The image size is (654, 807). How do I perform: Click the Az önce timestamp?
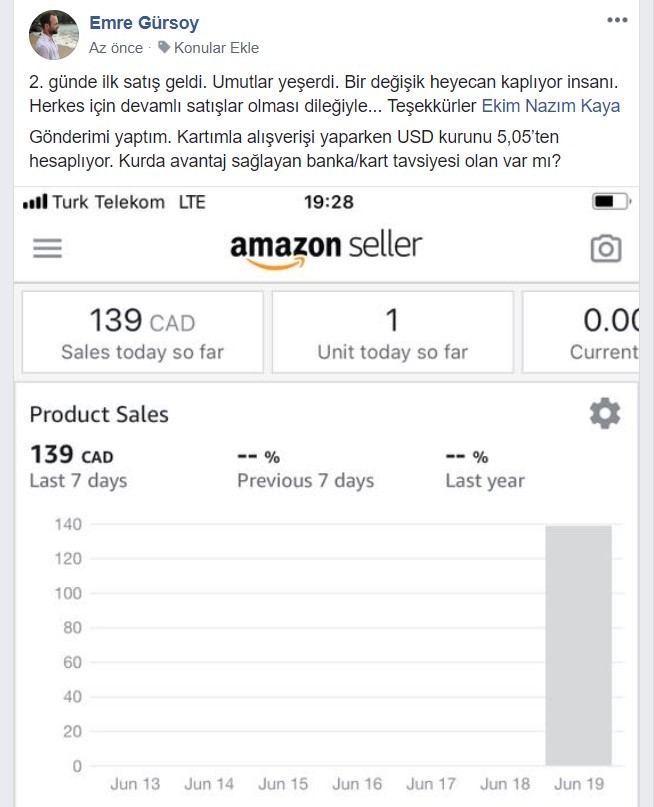click(116, 48)
